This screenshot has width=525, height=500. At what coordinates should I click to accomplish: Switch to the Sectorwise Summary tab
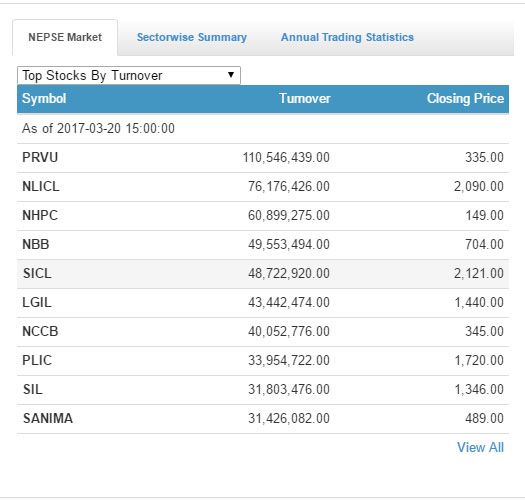pos(192,37)
